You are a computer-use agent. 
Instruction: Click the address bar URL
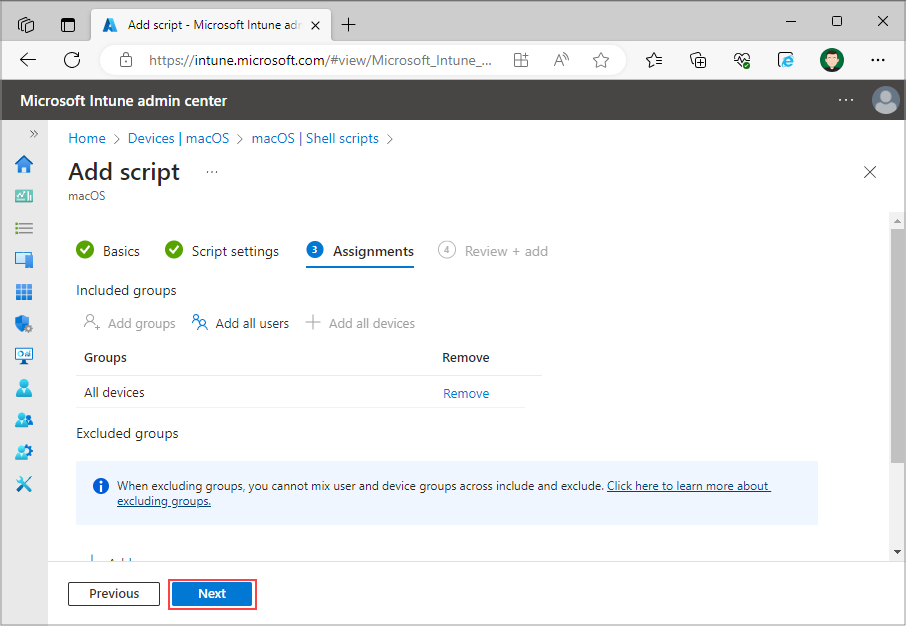tap(320, 60)
